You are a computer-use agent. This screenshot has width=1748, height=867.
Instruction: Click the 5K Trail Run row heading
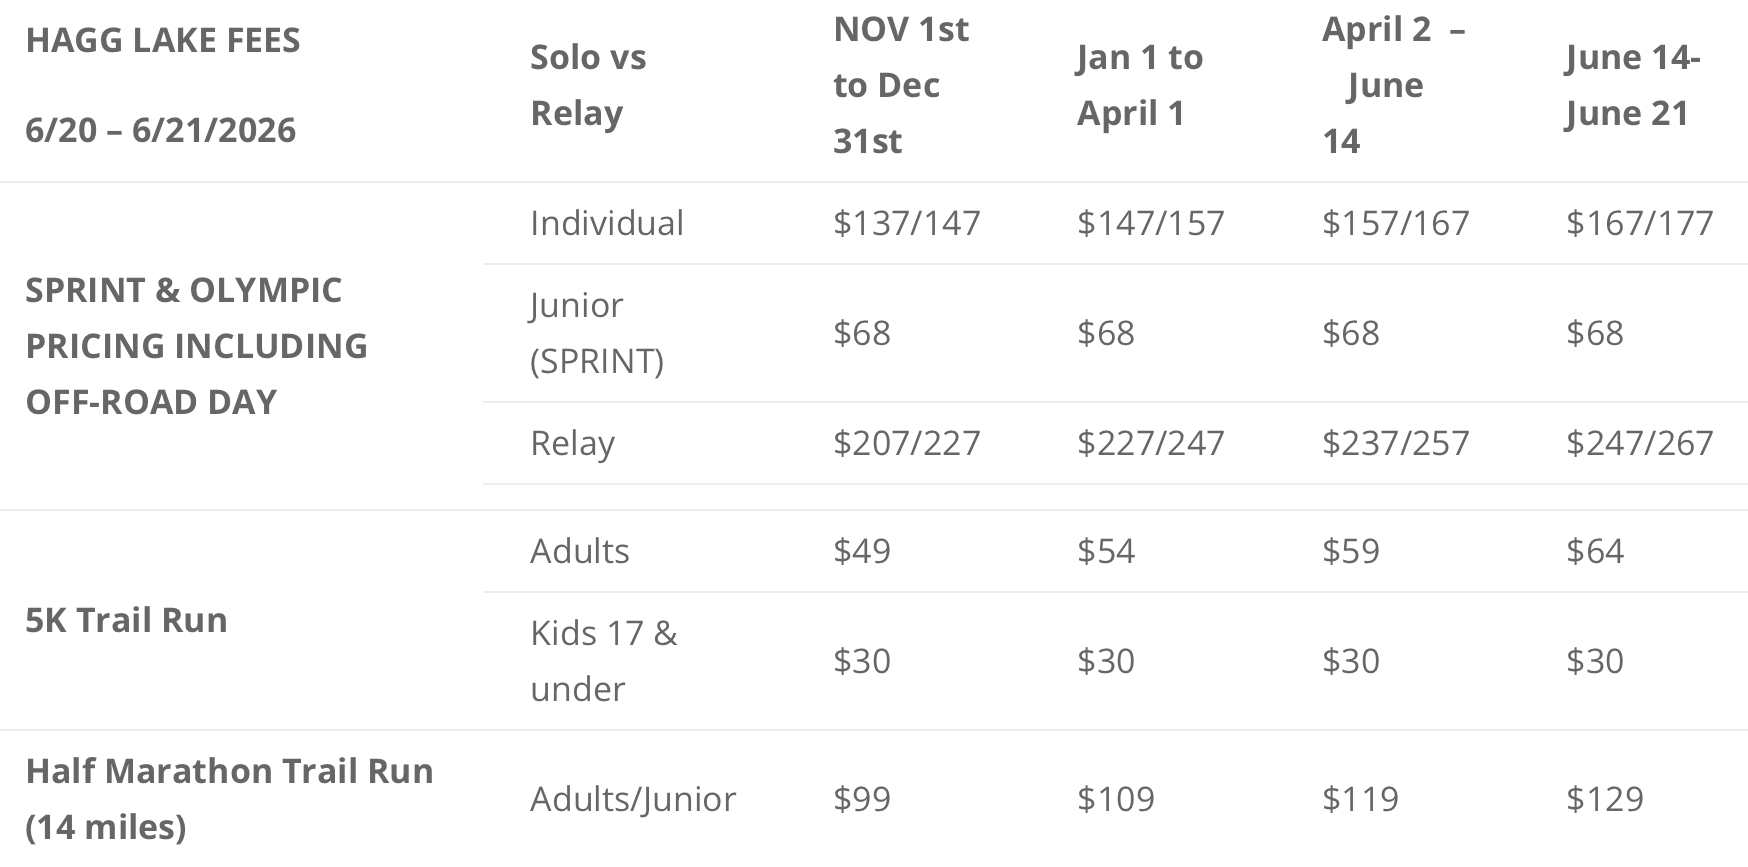point(126,620)
